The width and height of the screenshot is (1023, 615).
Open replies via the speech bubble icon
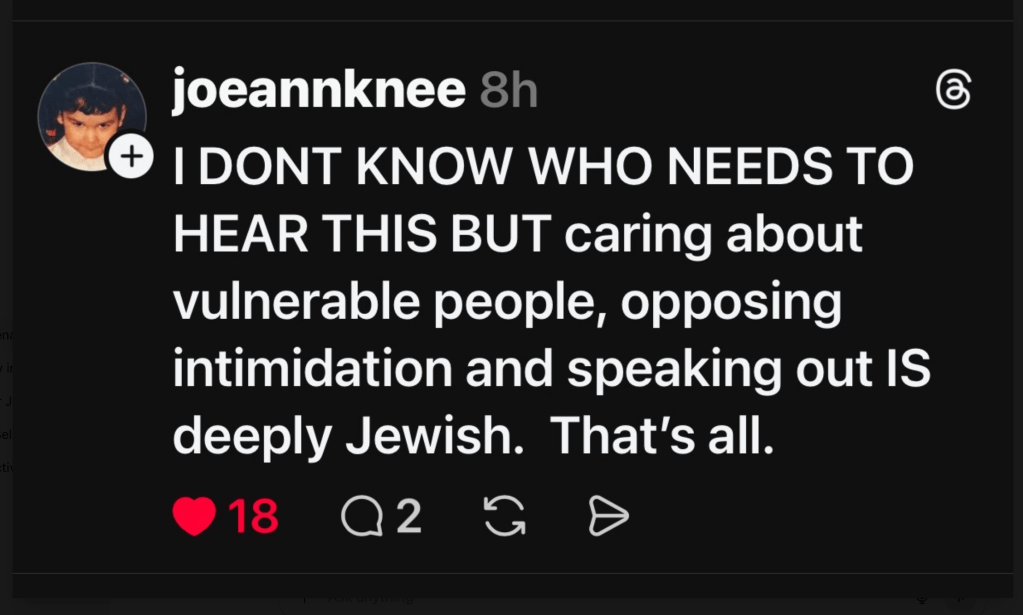pyautogui.click(x=359, y=516)
